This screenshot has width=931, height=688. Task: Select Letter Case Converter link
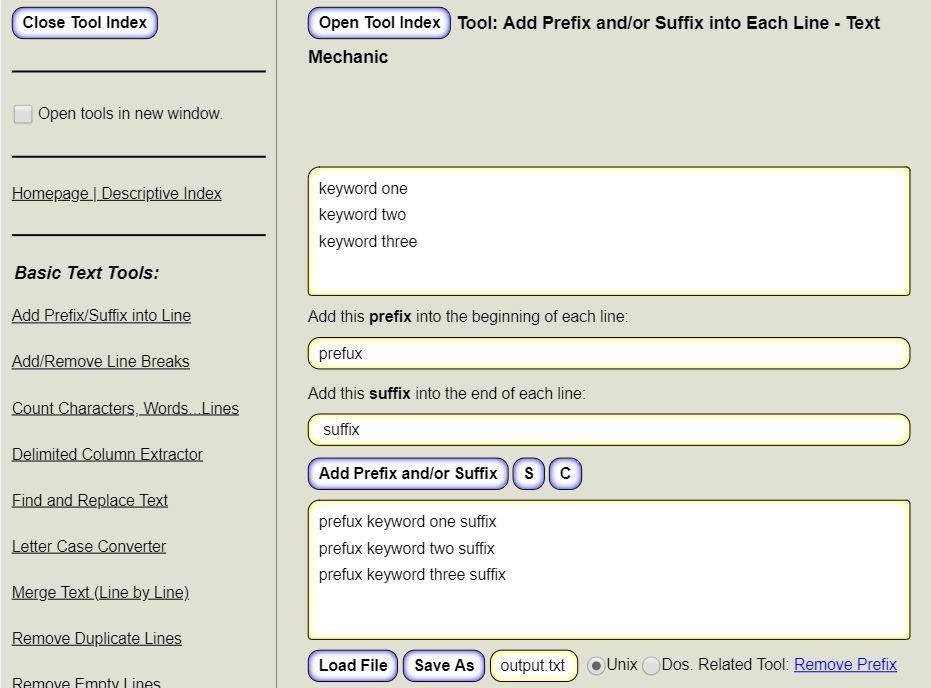pyautogui.click(x=89, y=546)
